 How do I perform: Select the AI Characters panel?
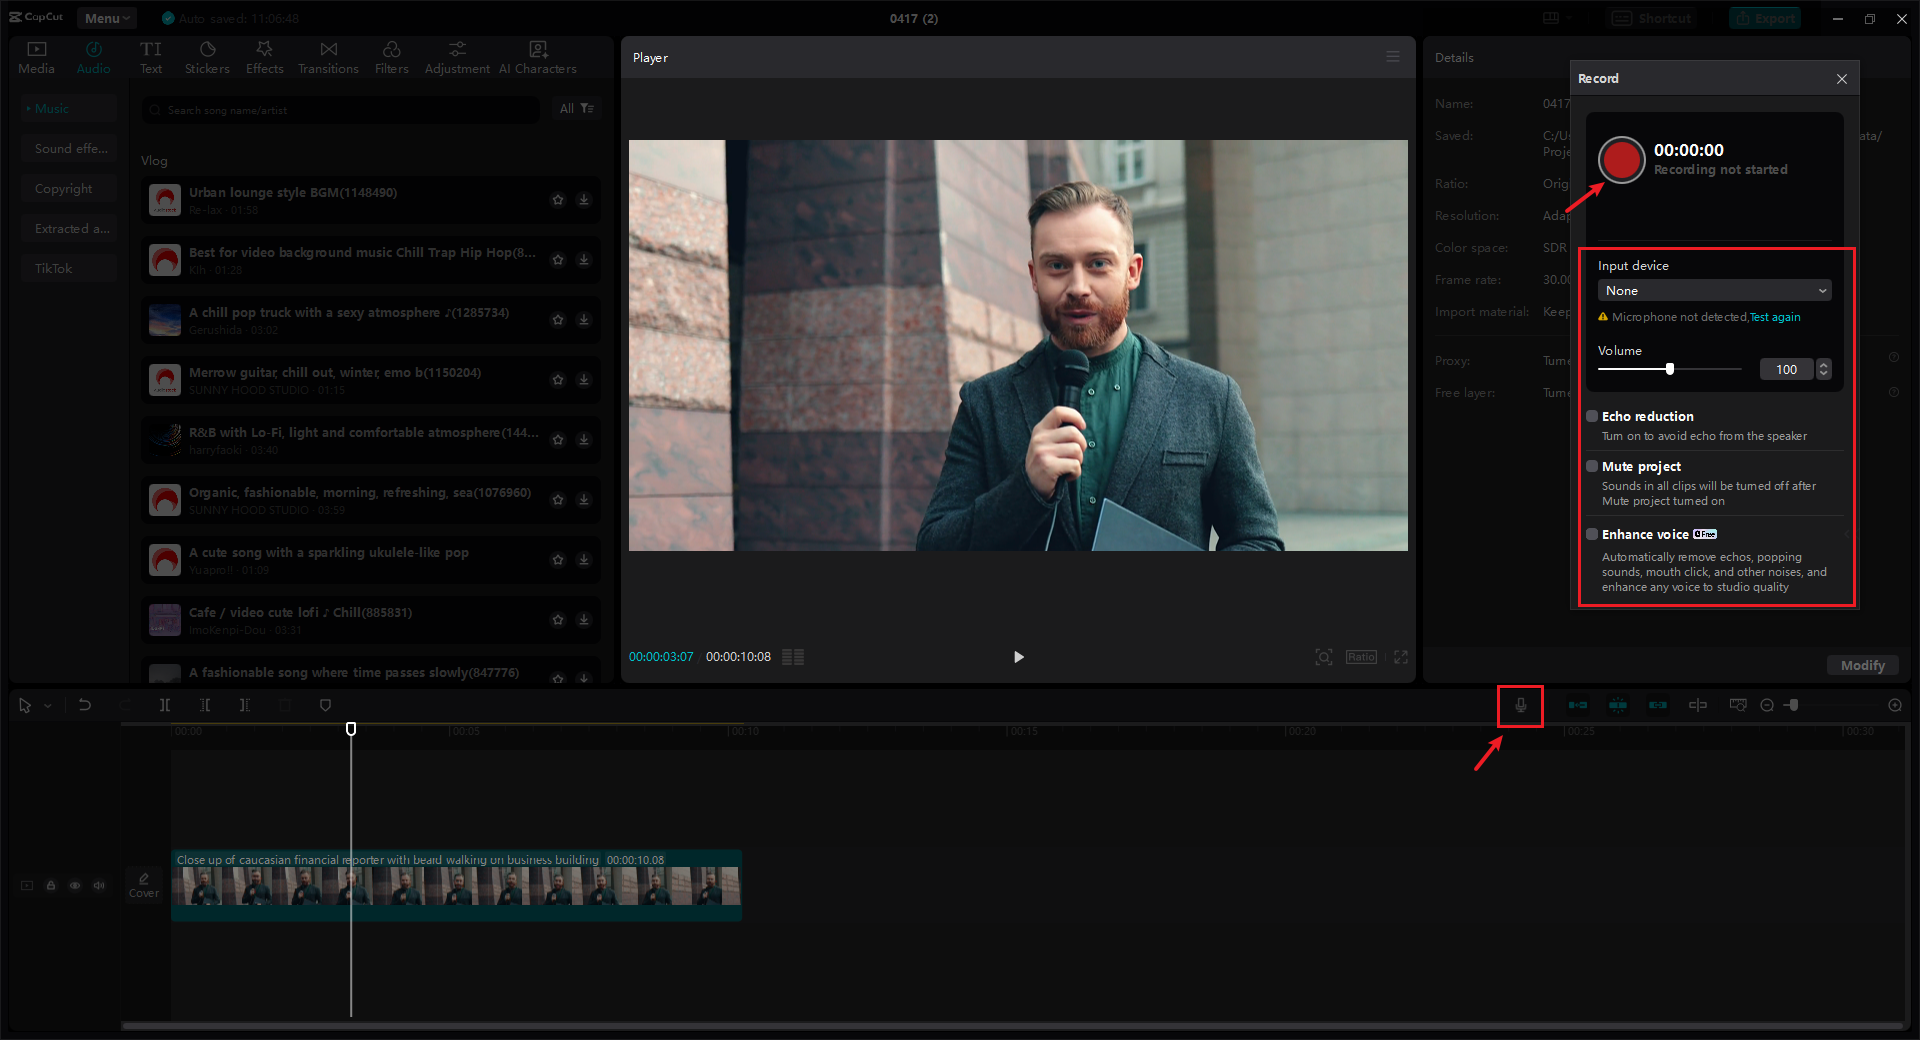tap(537, 56)
